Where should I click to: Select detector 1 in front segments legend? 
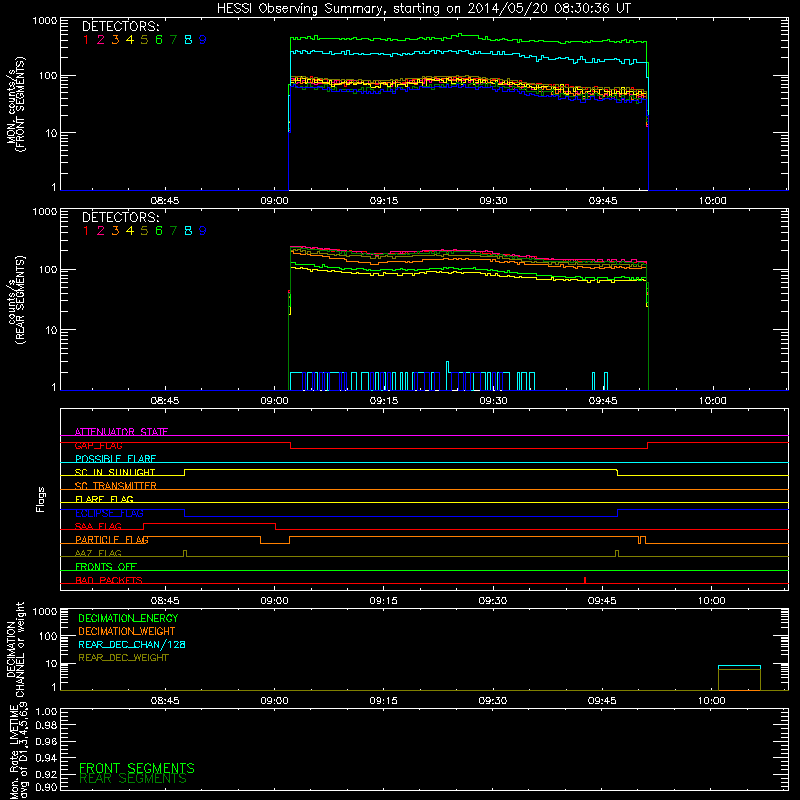pos(86,40)
